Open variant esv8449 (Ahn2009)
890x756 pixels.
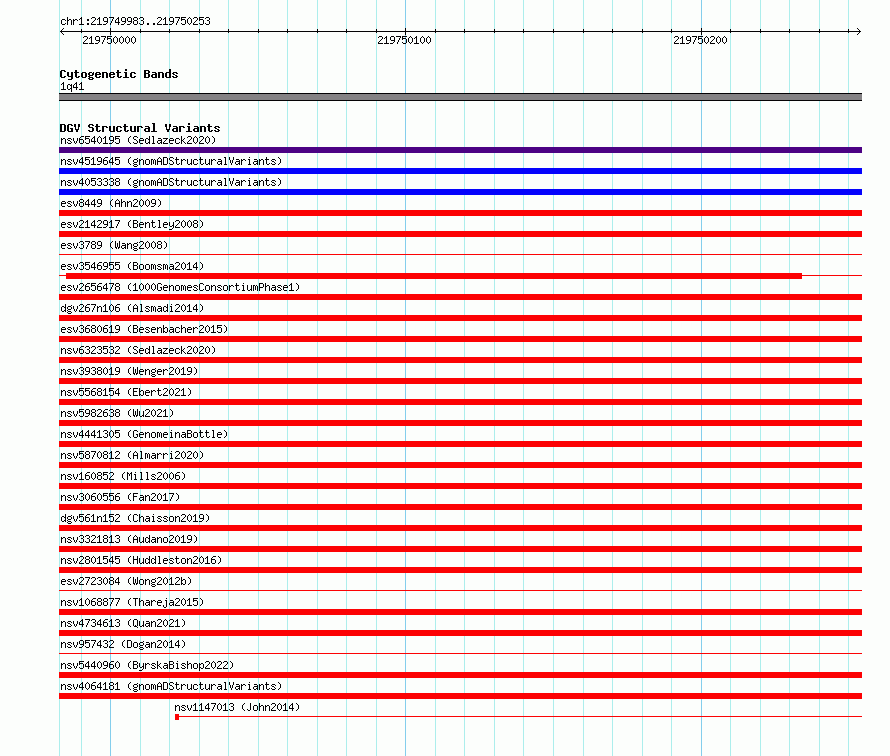111,203
